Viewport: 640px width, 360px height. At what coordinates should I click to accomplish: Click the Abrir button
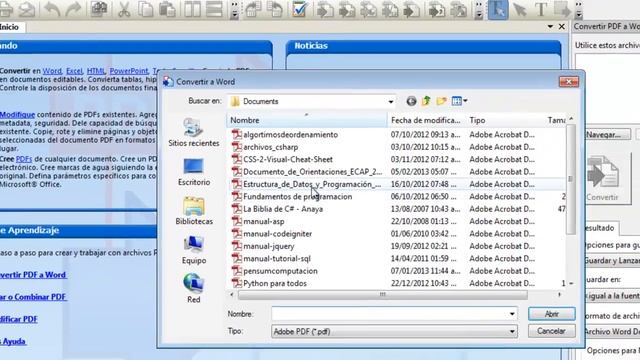tap(551, 314)
